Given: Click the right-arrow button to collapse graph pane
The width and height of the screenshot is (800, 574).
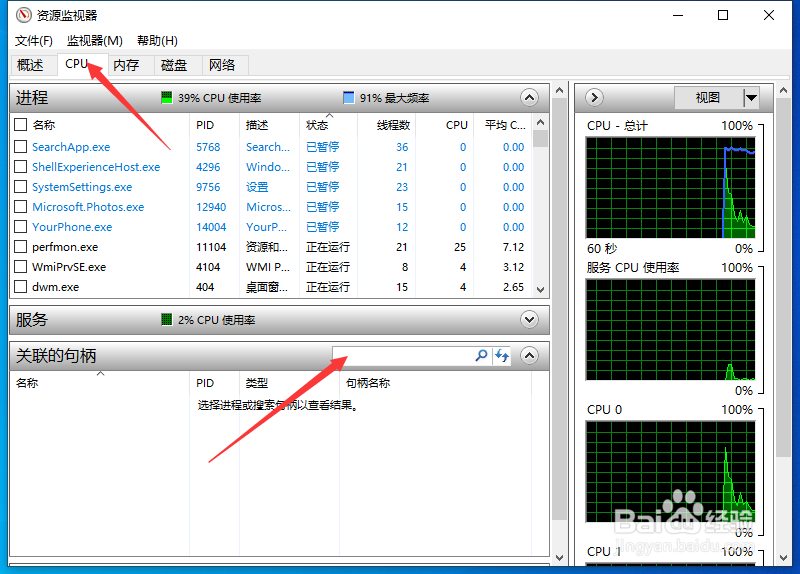Looking at the screenshot, I should 594,97.
